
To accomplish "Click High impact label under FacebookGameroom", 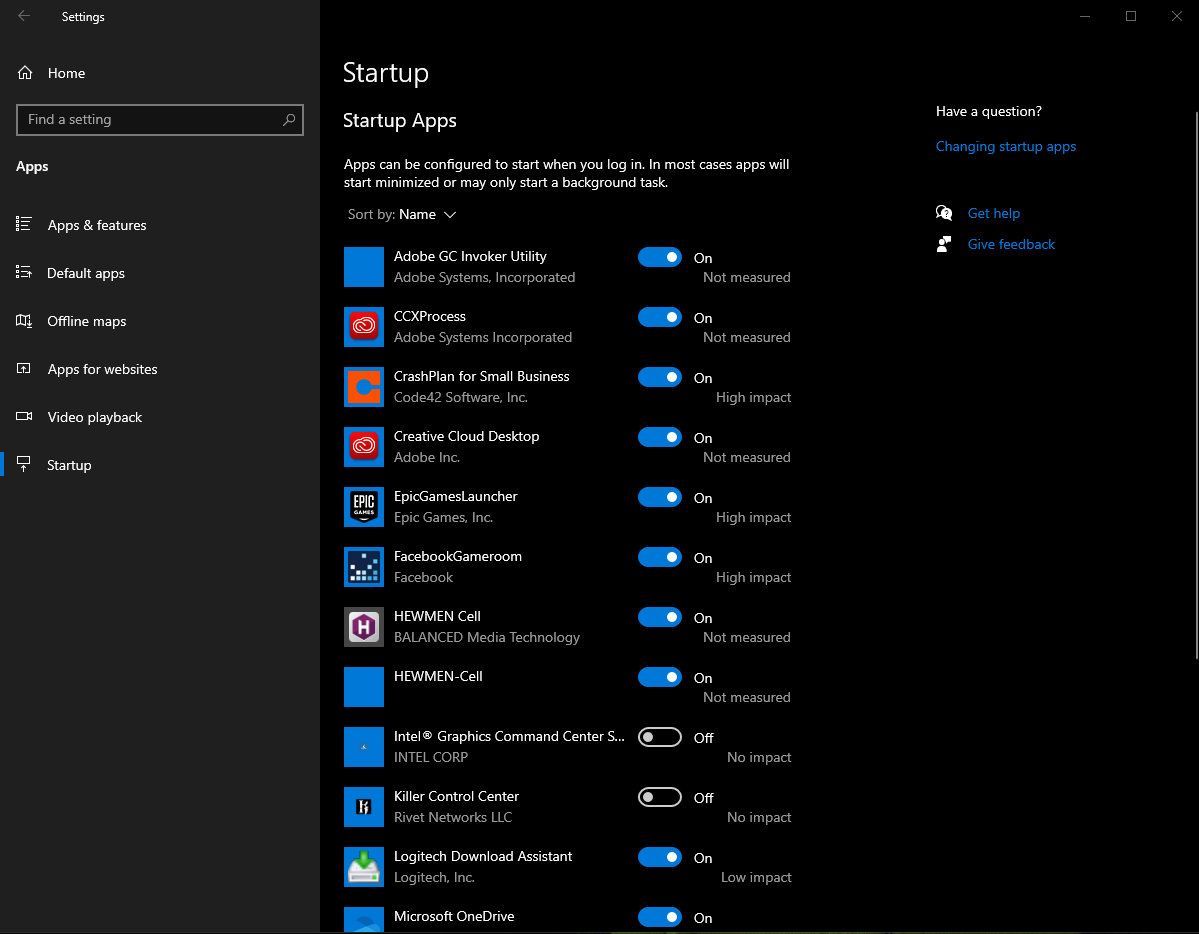I will coord(753,578).
